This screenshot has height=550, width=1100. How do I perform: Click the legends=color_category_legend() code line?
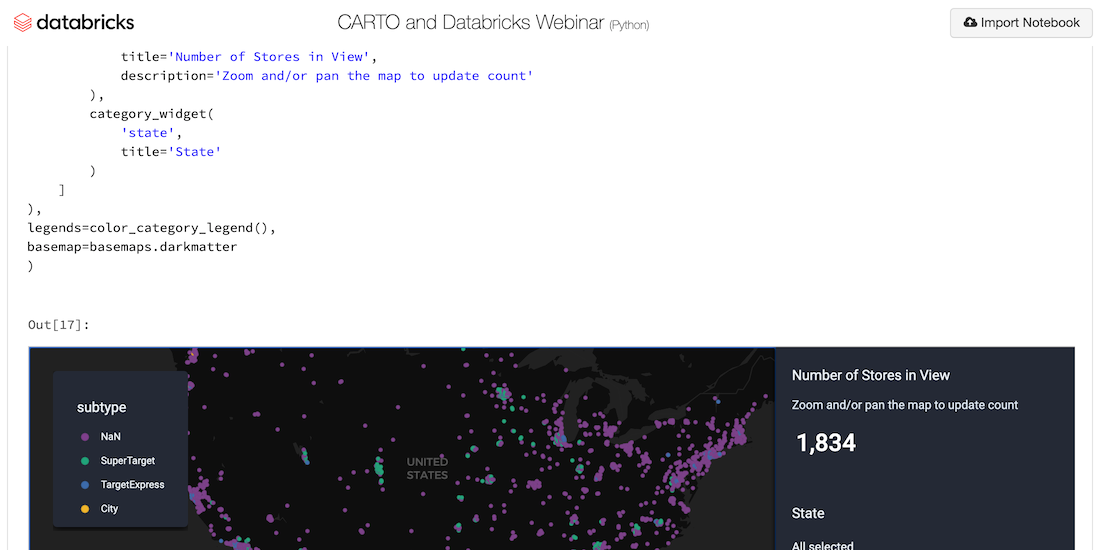pyautogui.click(x=150, y=228)
